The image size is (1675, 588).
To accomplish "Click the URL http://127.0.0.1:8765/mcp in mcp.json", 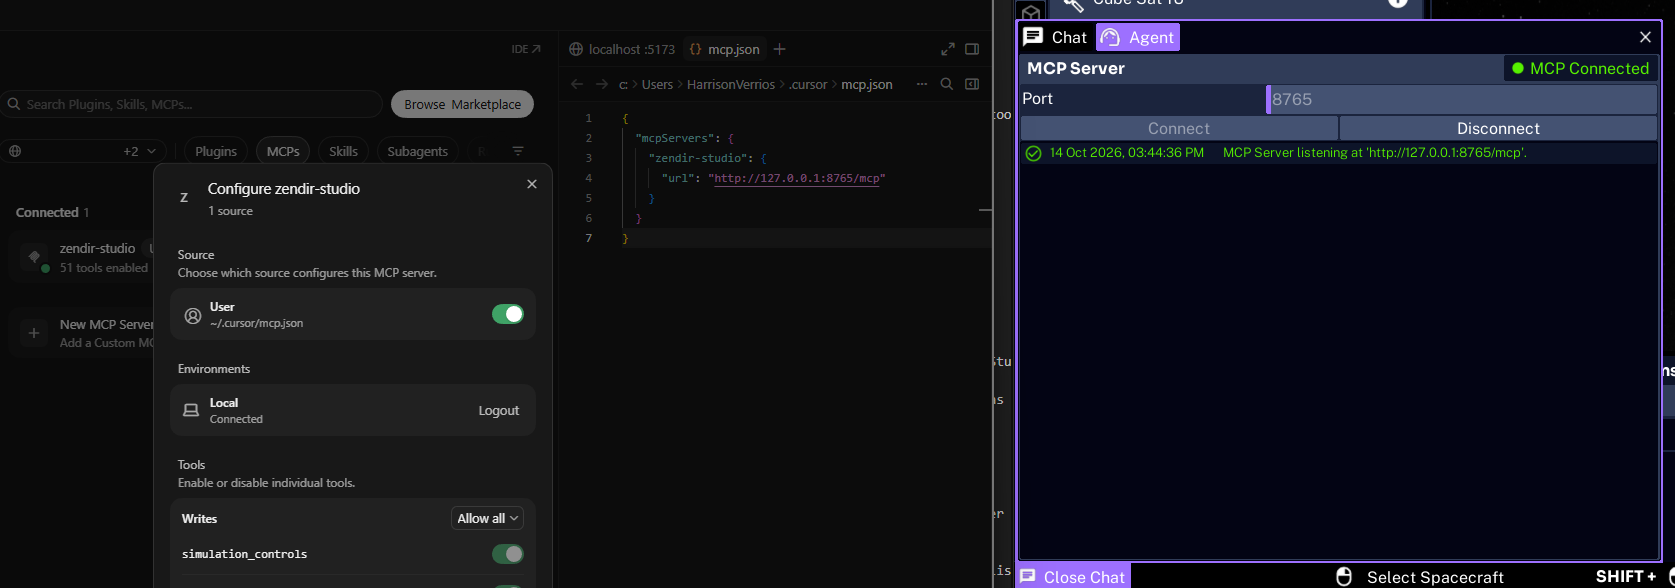I will pyautogui.click(x=798, y=178).
